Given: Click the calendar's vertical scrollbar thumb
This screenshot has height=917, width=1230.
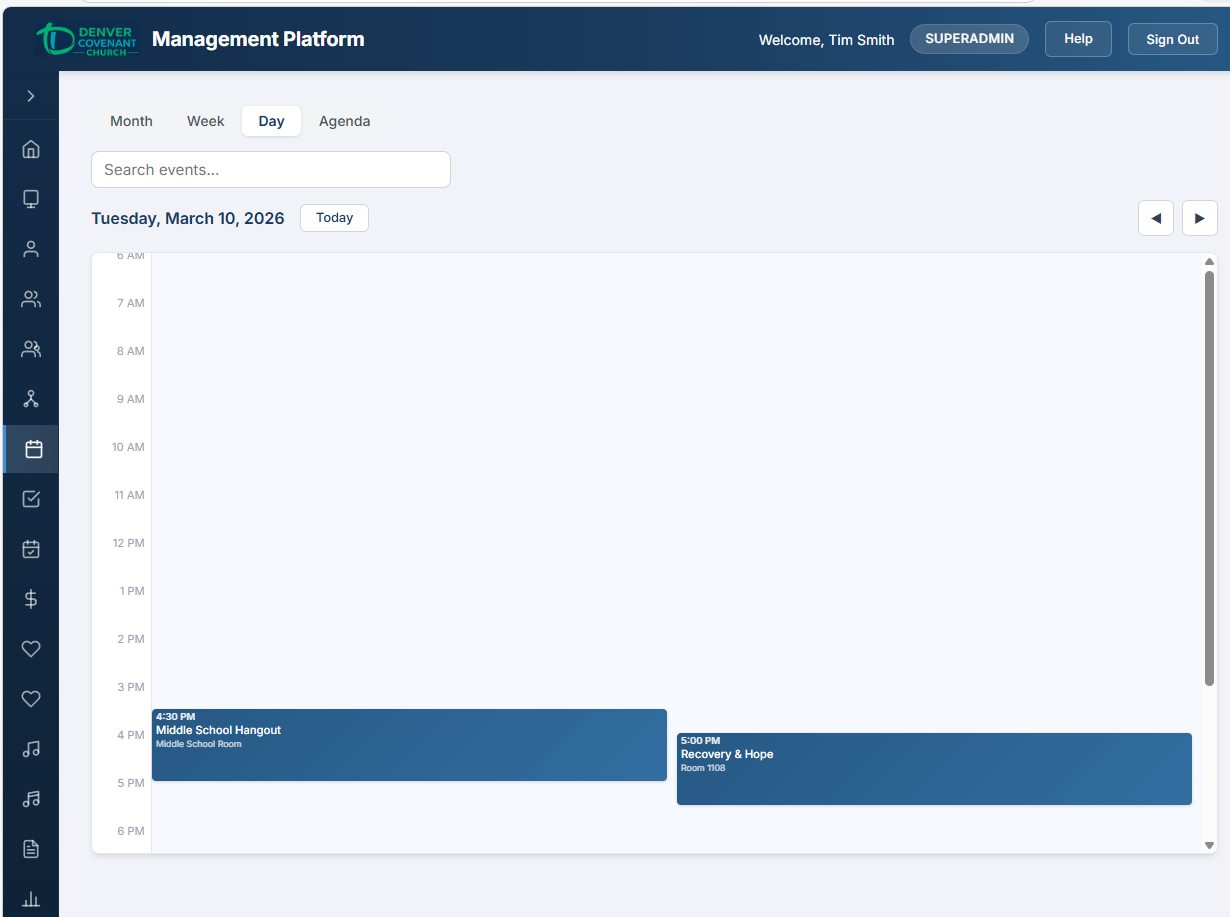Looking at the screenshot, I should 1209,478.
